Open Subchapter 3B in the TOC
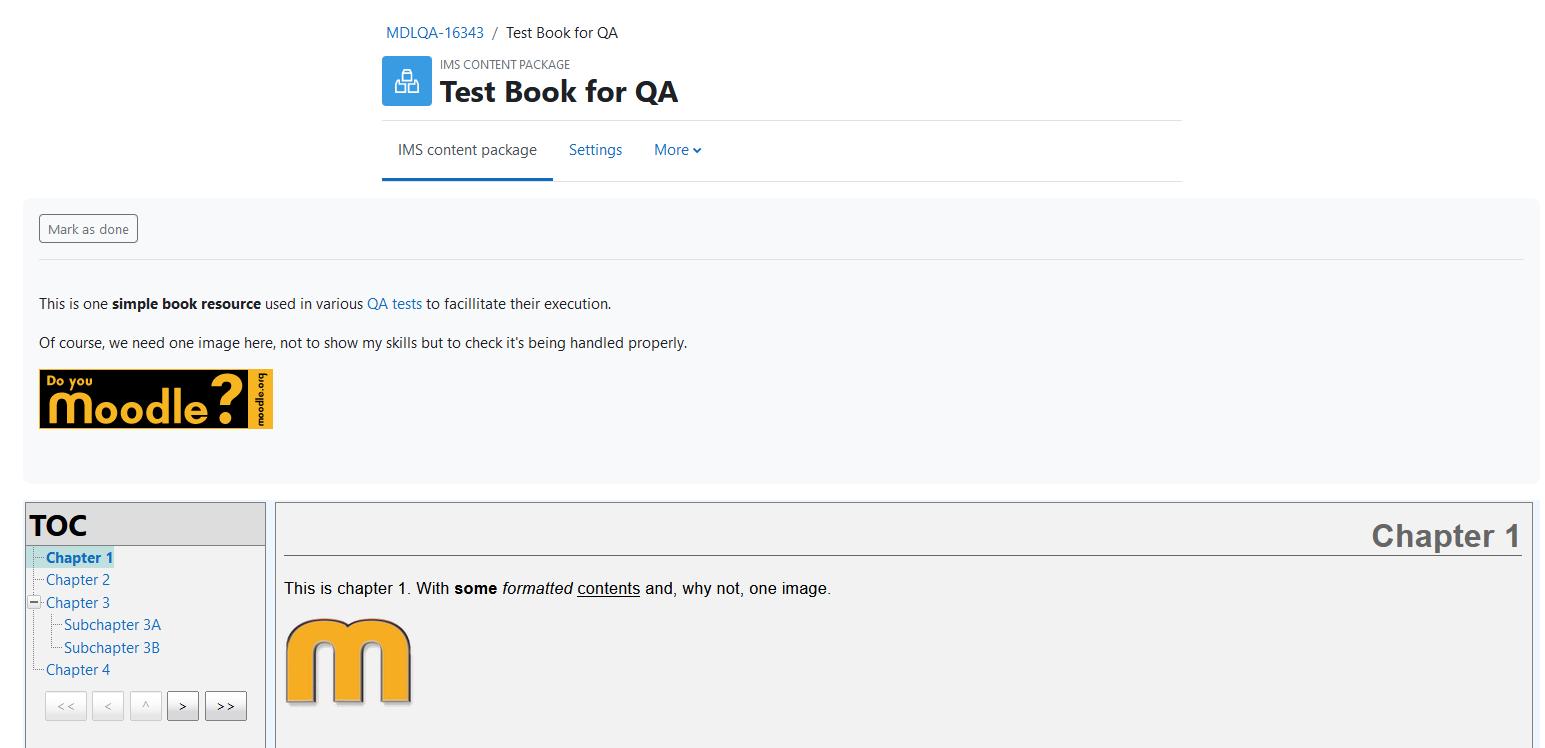1545x748 pixels. point(112,648)
